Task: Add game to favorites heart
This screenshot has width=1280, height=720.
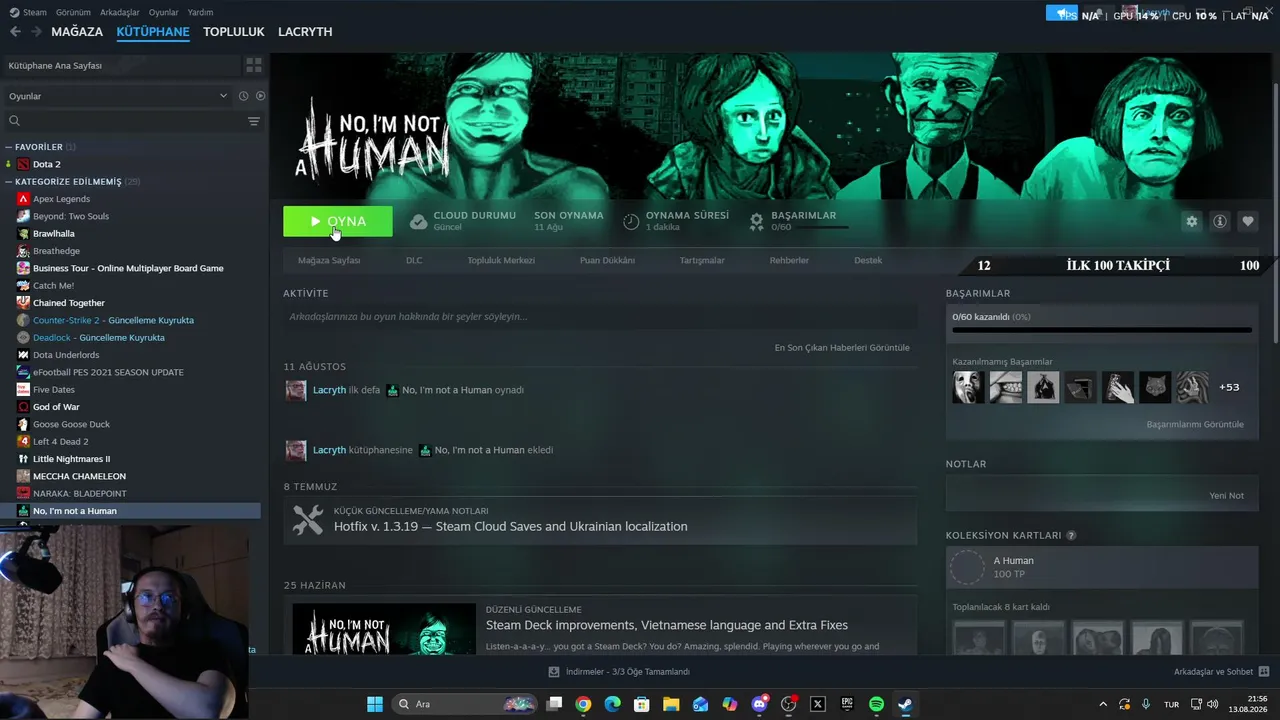Action: coord(1247,221)
